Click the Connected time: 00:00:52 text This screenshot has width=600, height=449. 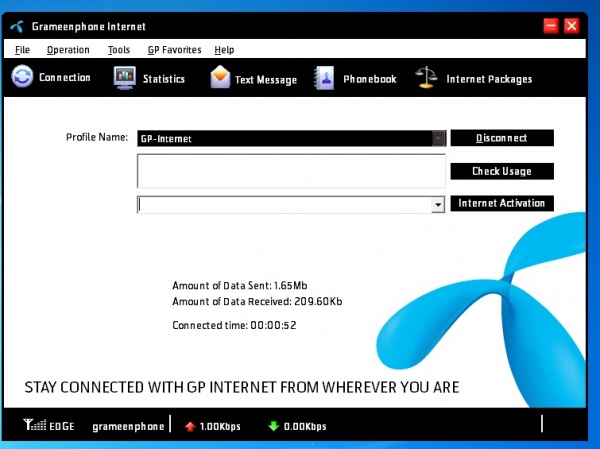tap(234, 325)
